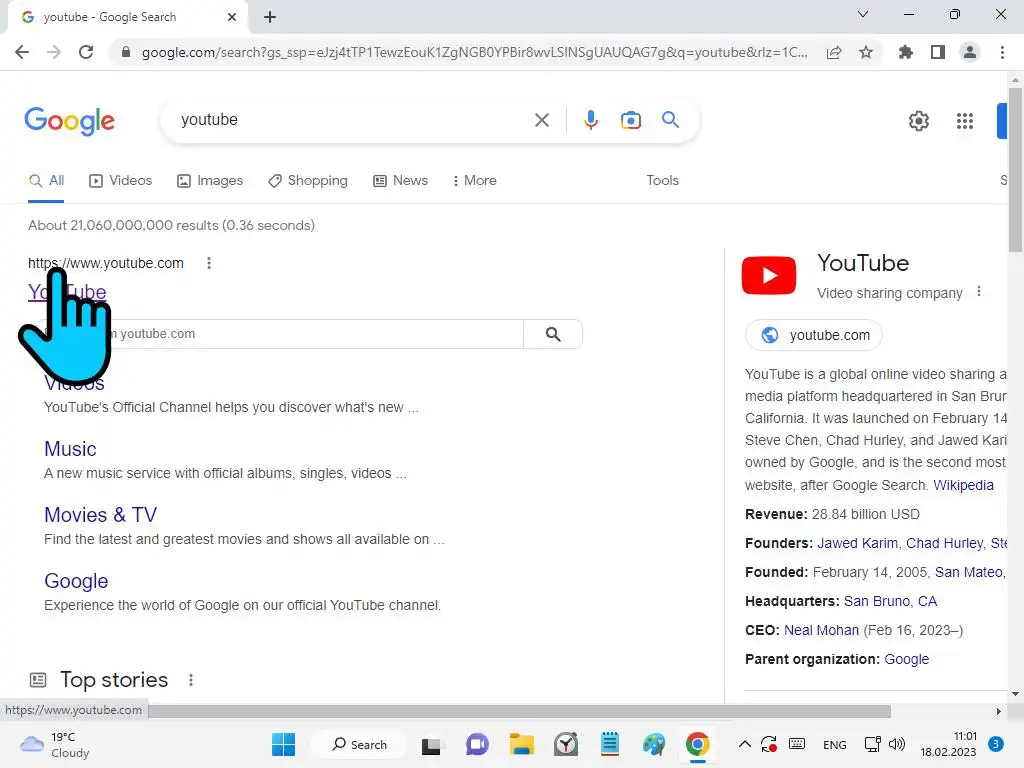This screenshot has height=768, width=1024.
Task: Click the Chrome taskbar icon
Action: coord(697,744)
